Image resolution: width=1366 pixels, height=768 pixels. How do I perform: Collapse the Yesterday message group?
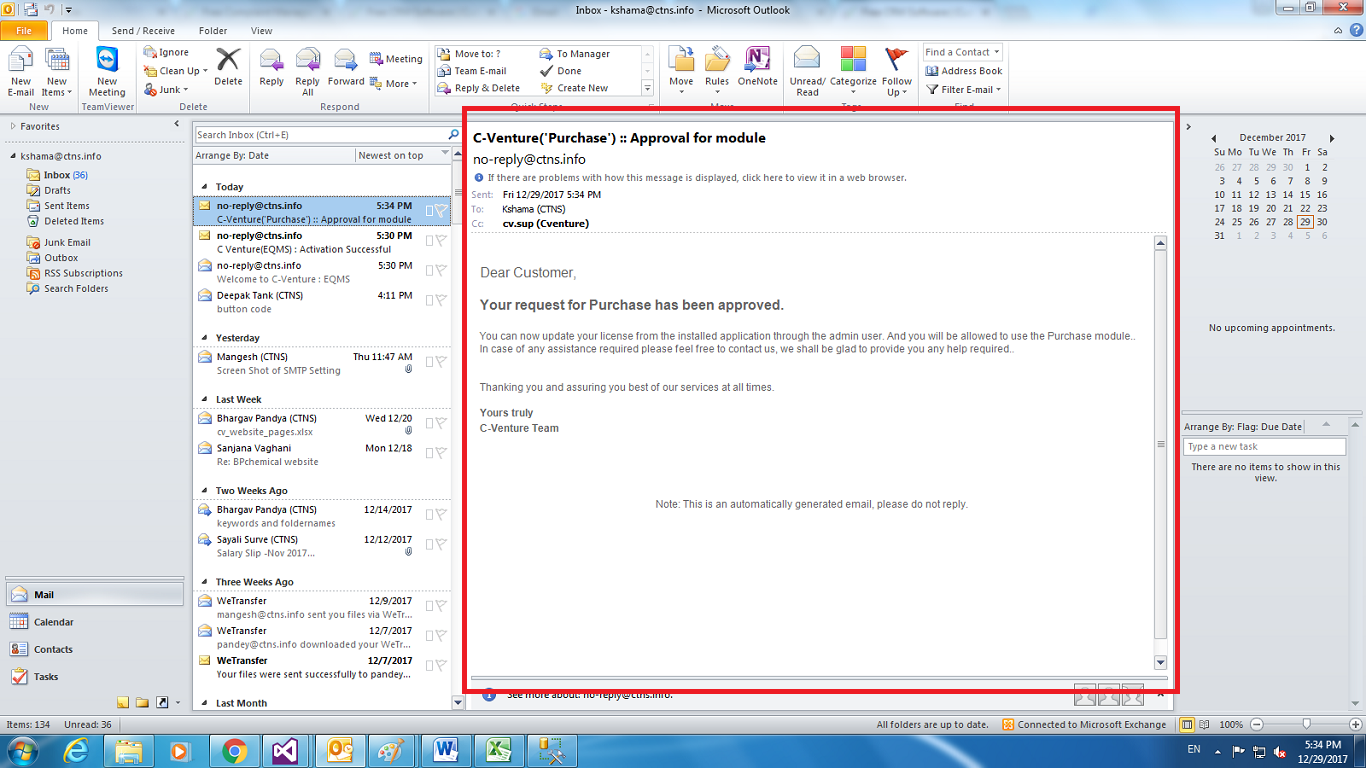coord(205,338)
